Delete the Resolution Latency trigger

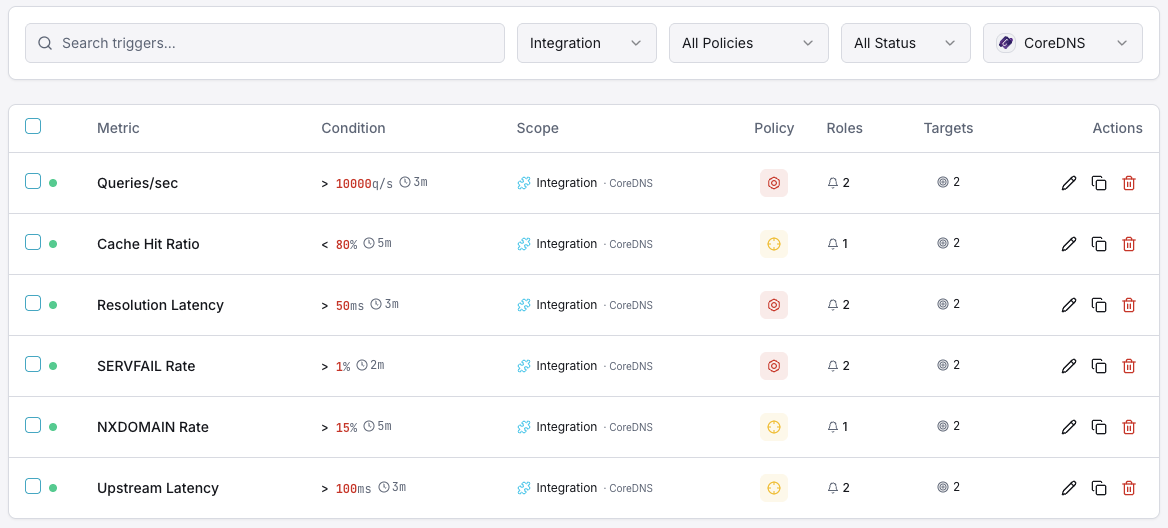pos(1129,305)
